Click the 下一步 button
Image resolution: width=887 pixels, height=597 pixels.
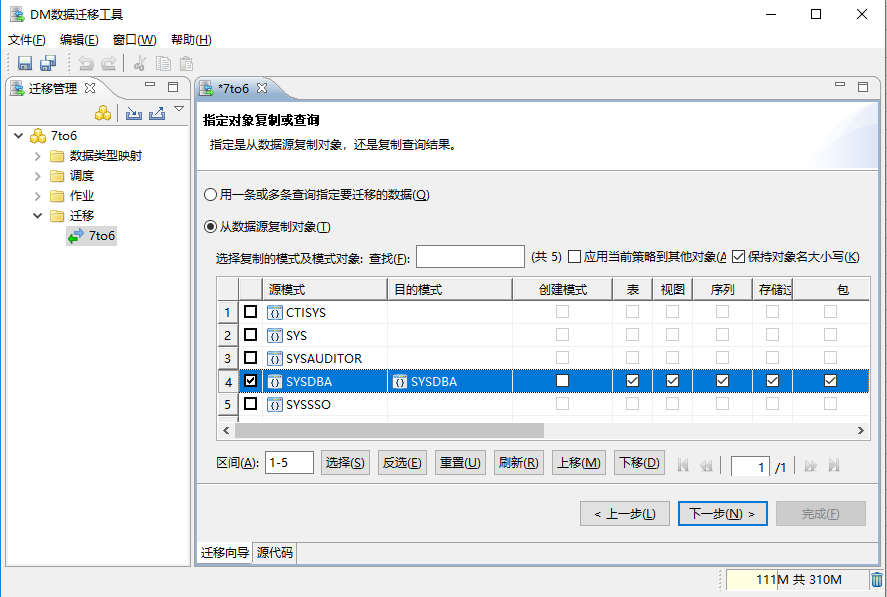[x=722, y=513]
